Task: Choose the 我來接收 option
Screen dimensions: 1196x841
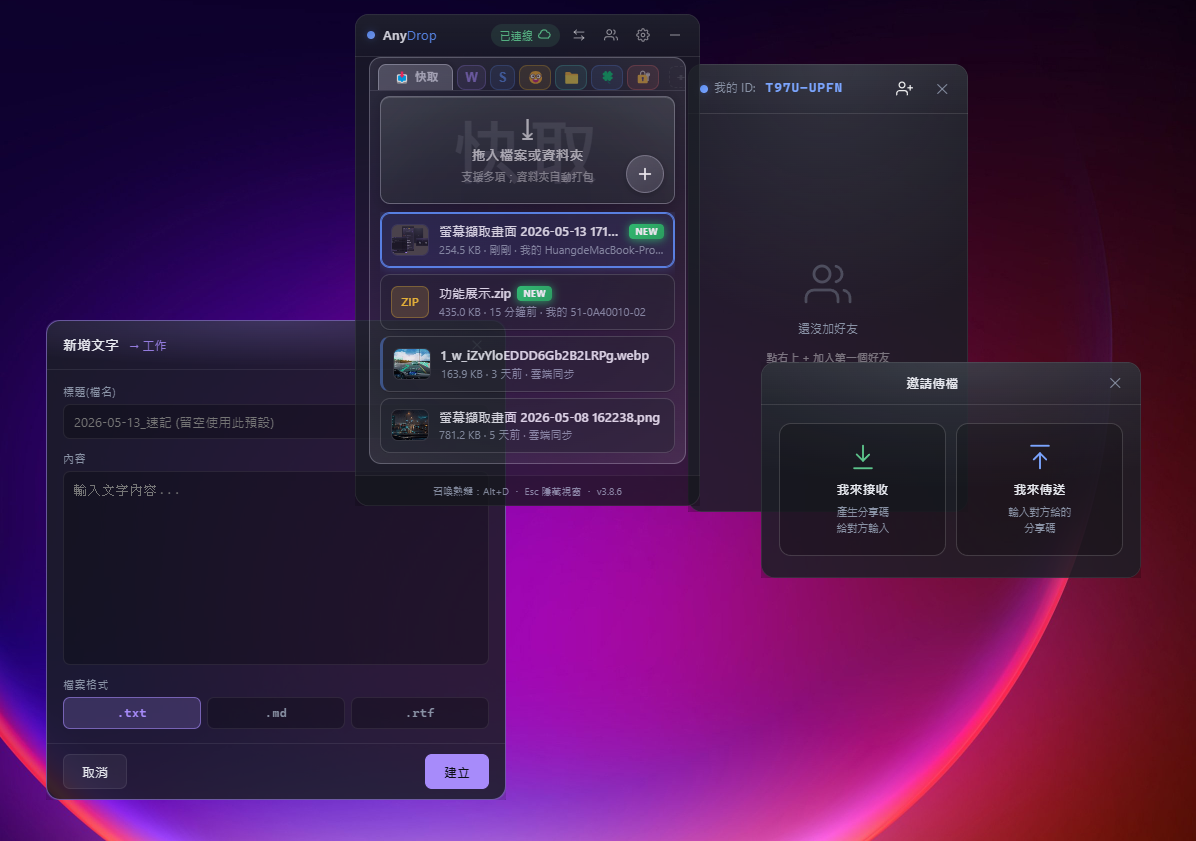Action: coord(863,490)
